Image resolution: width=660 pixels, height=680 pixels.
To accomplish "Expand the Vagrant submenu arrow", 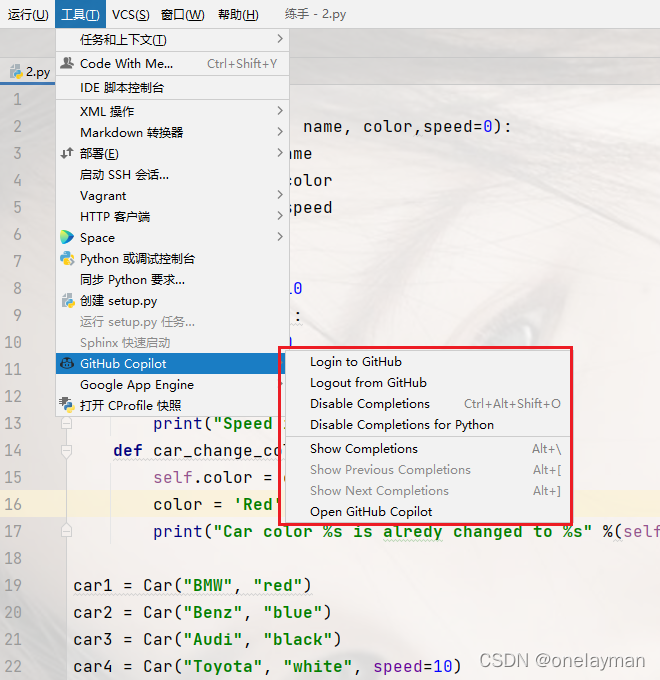I will click(280, 195).
